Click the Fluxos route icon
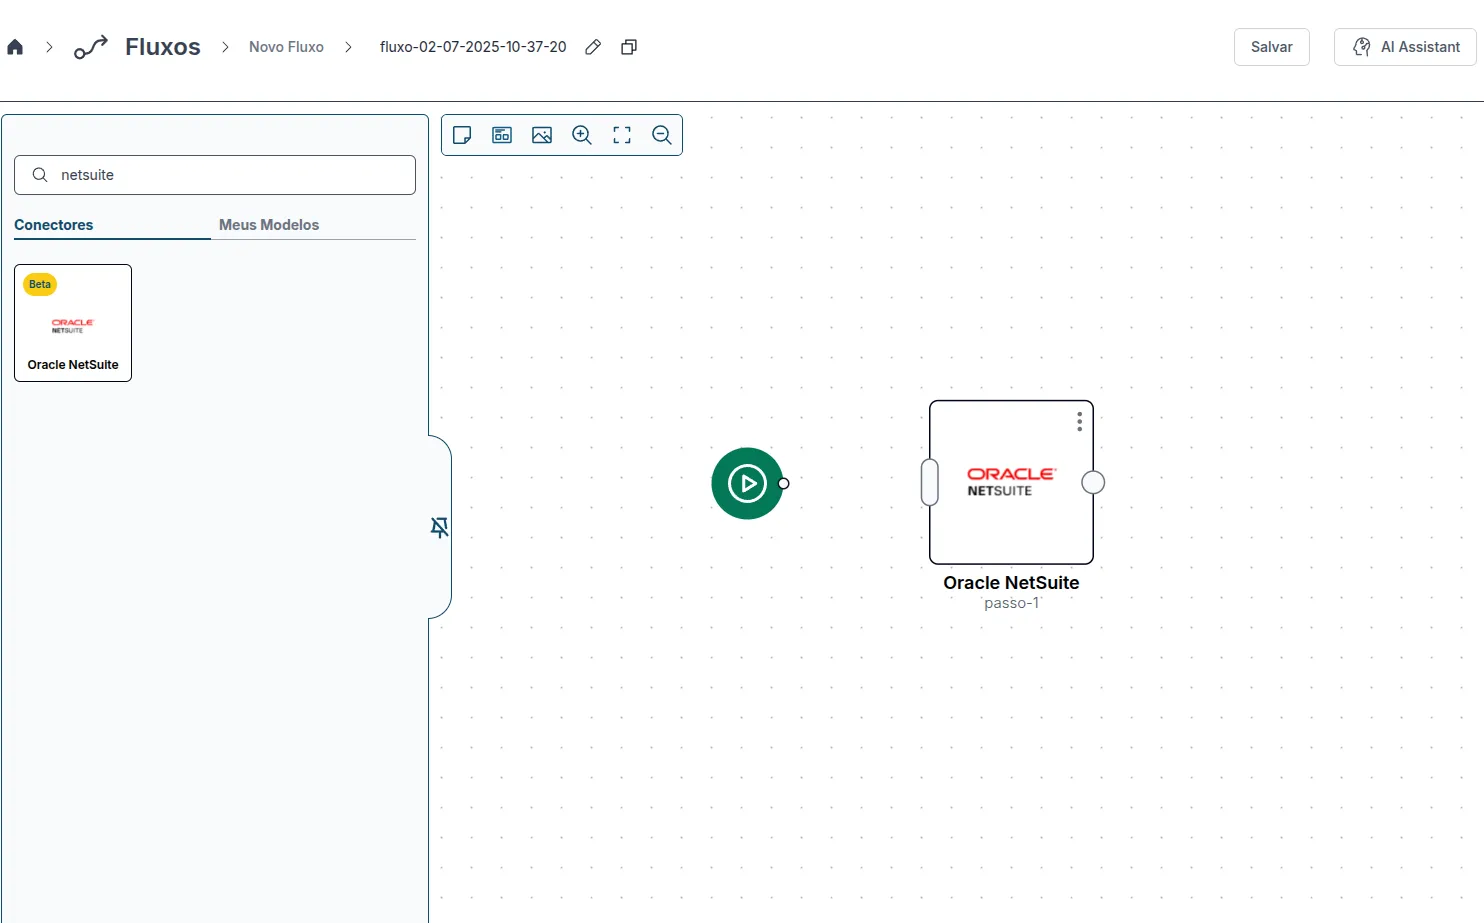Screen dimensions: 1484x923 pyautogui.click(x=91, y=47)
